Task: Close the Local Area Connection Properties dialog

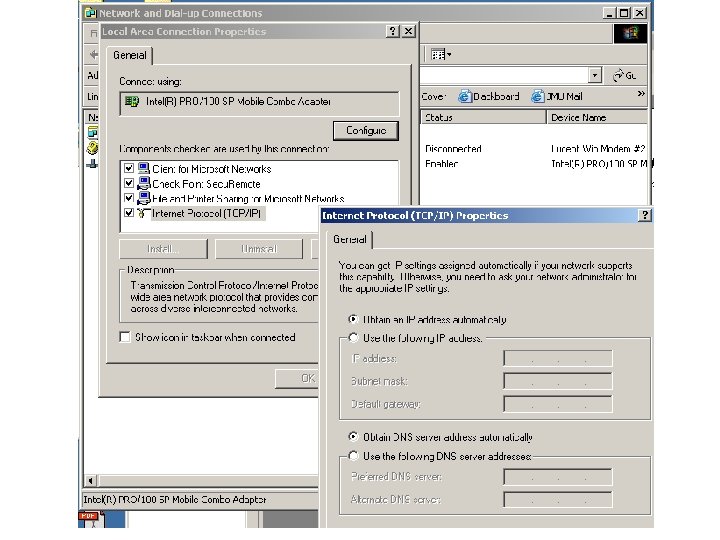Action: point(408,31)
